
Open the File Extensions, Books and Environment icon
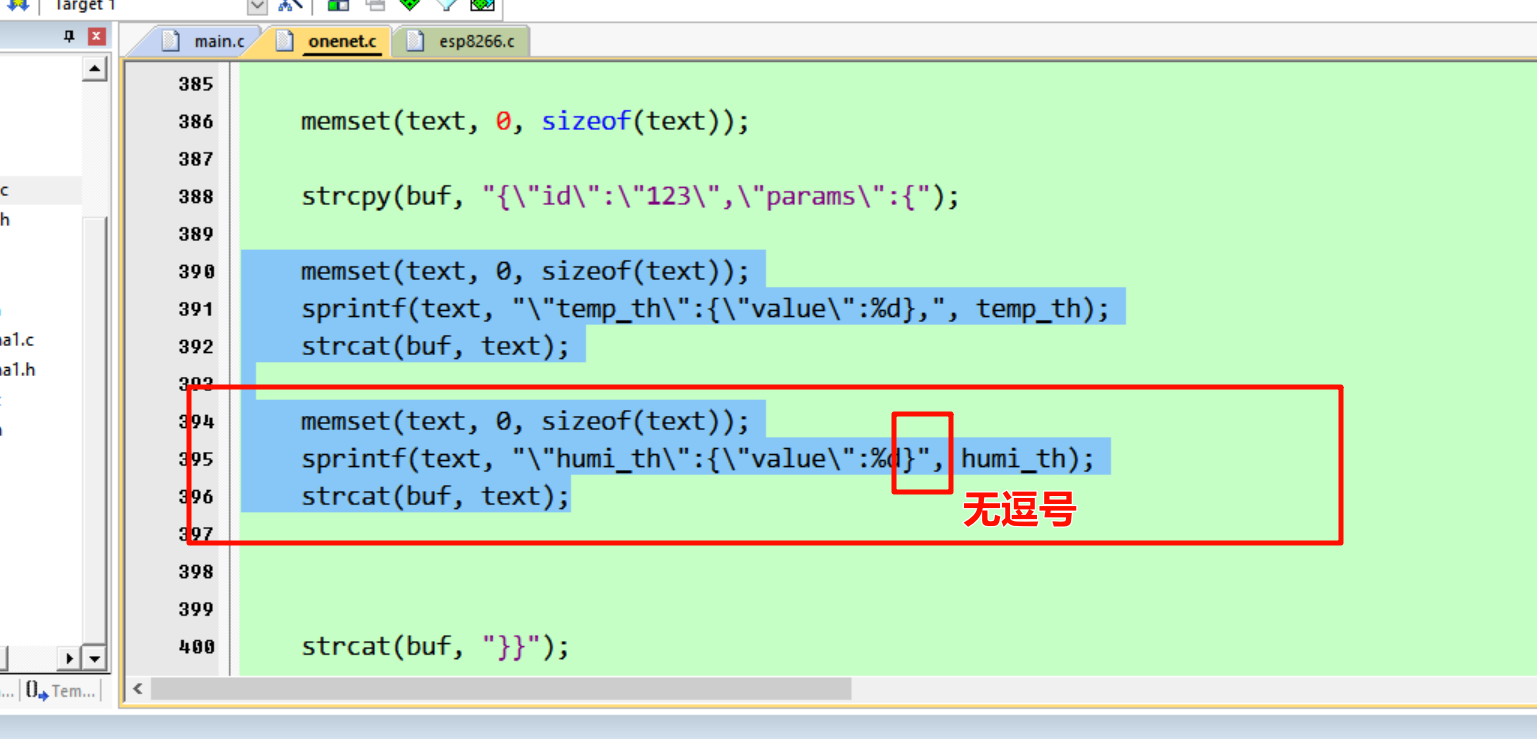point(339,5)
